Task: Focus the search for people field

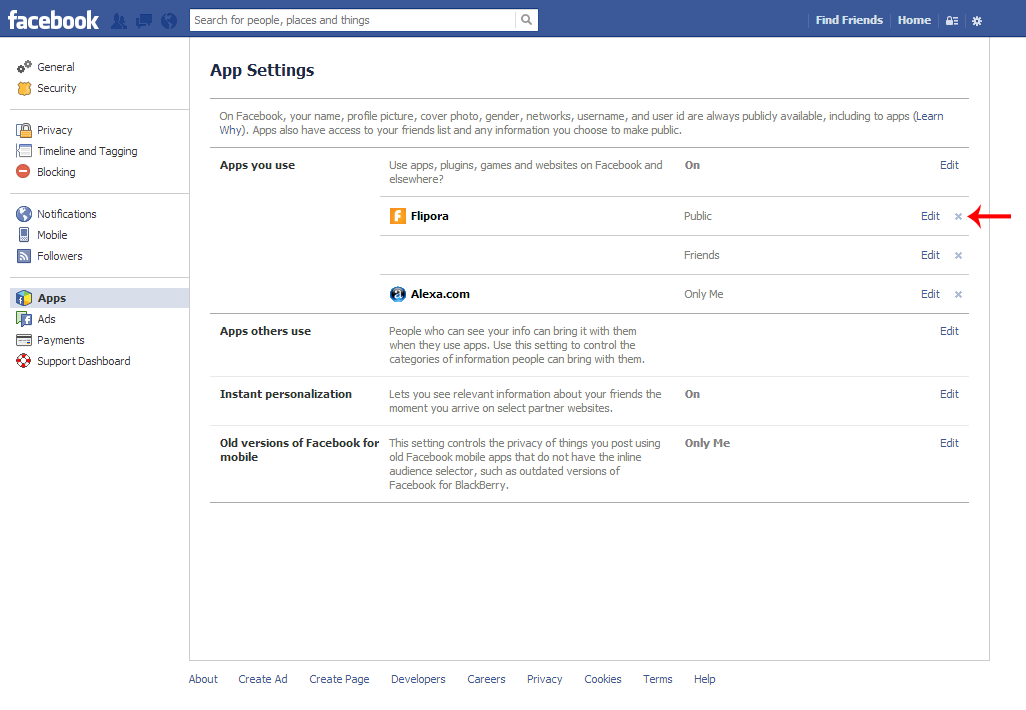Action: (x=352, y=20)
